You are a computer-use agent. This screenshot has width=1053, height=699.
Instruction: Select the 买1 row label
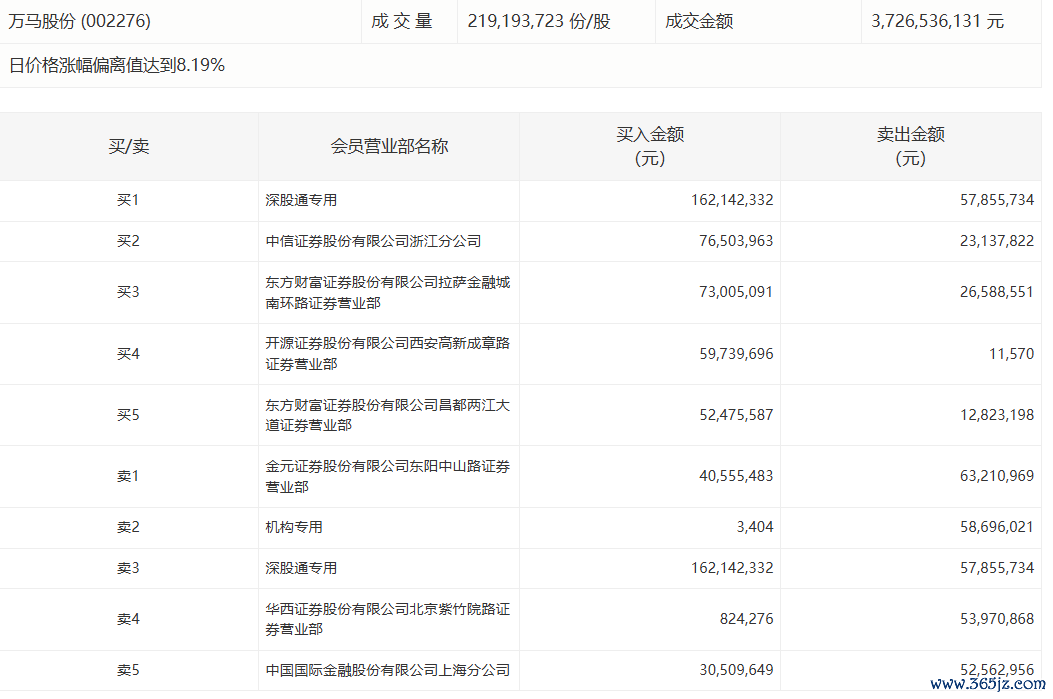coord(128,200)
